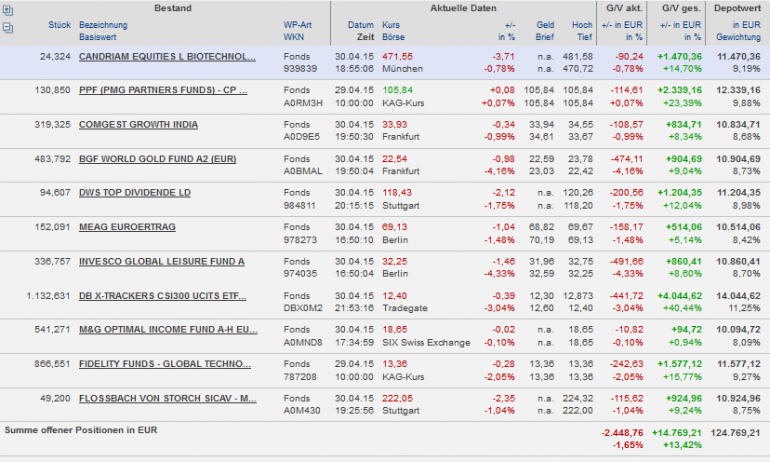Click total overall gain +14.769,21
The height and width of the screenshot is (462, 770).
click(677, 433)
